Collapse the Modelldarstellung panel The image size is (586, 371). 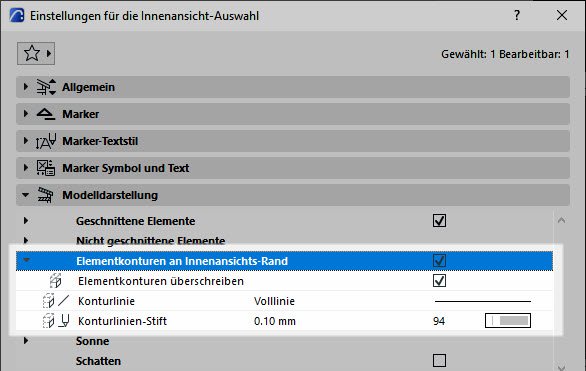click(25, 195)
